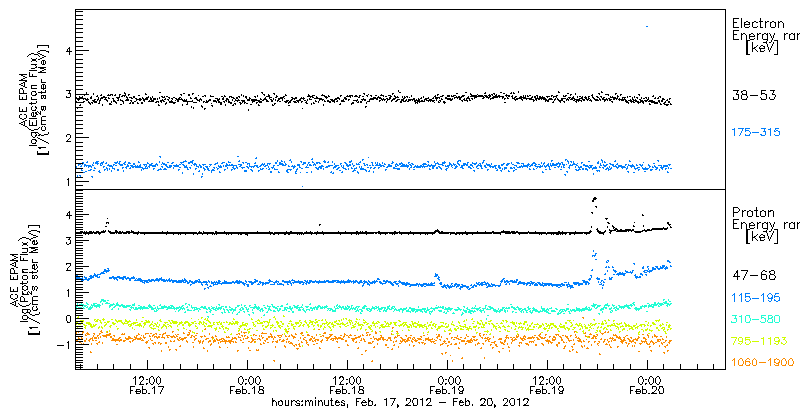Click the '−1' tick in the proton panel
The image size is (800, 410).
(x=63, y=345)
